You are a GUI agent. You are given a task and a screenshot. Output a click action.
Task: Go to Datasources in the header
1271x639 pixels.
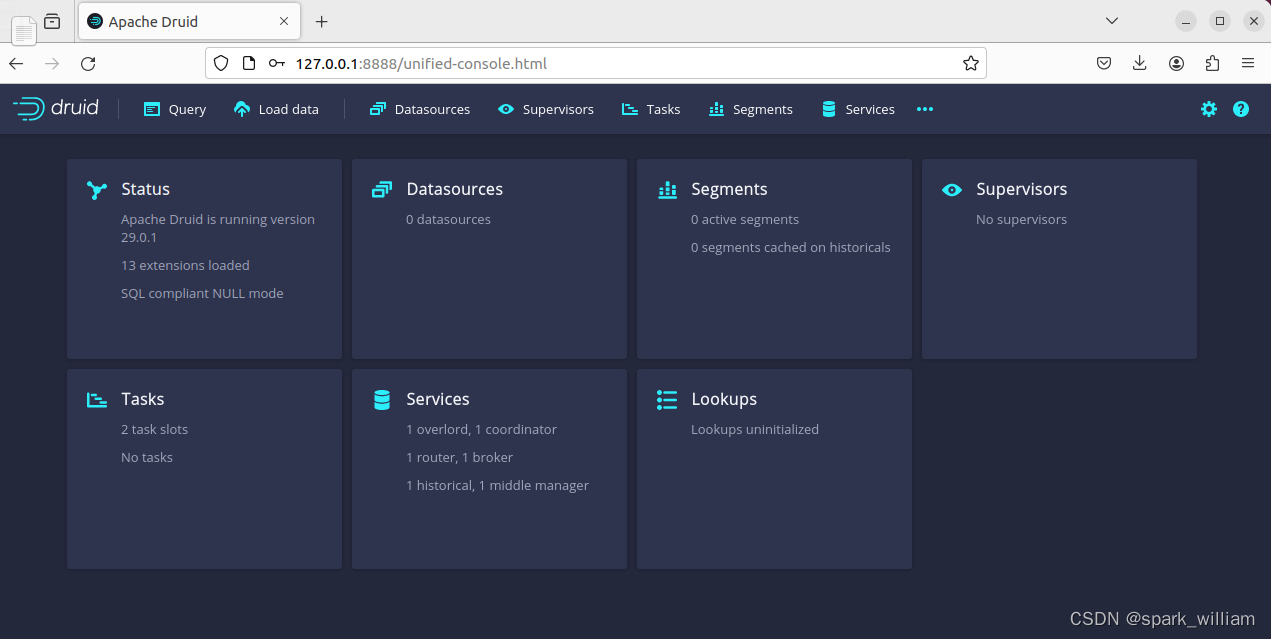coord(420,109)
